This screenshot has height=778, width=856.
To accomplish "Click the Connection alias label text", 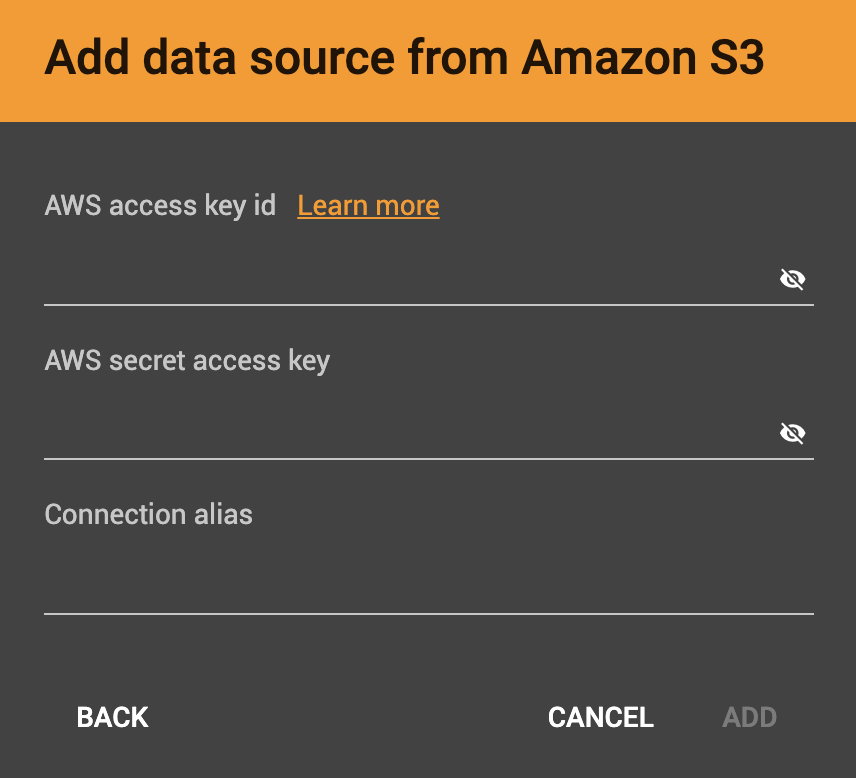I will [x=148, y=514].
